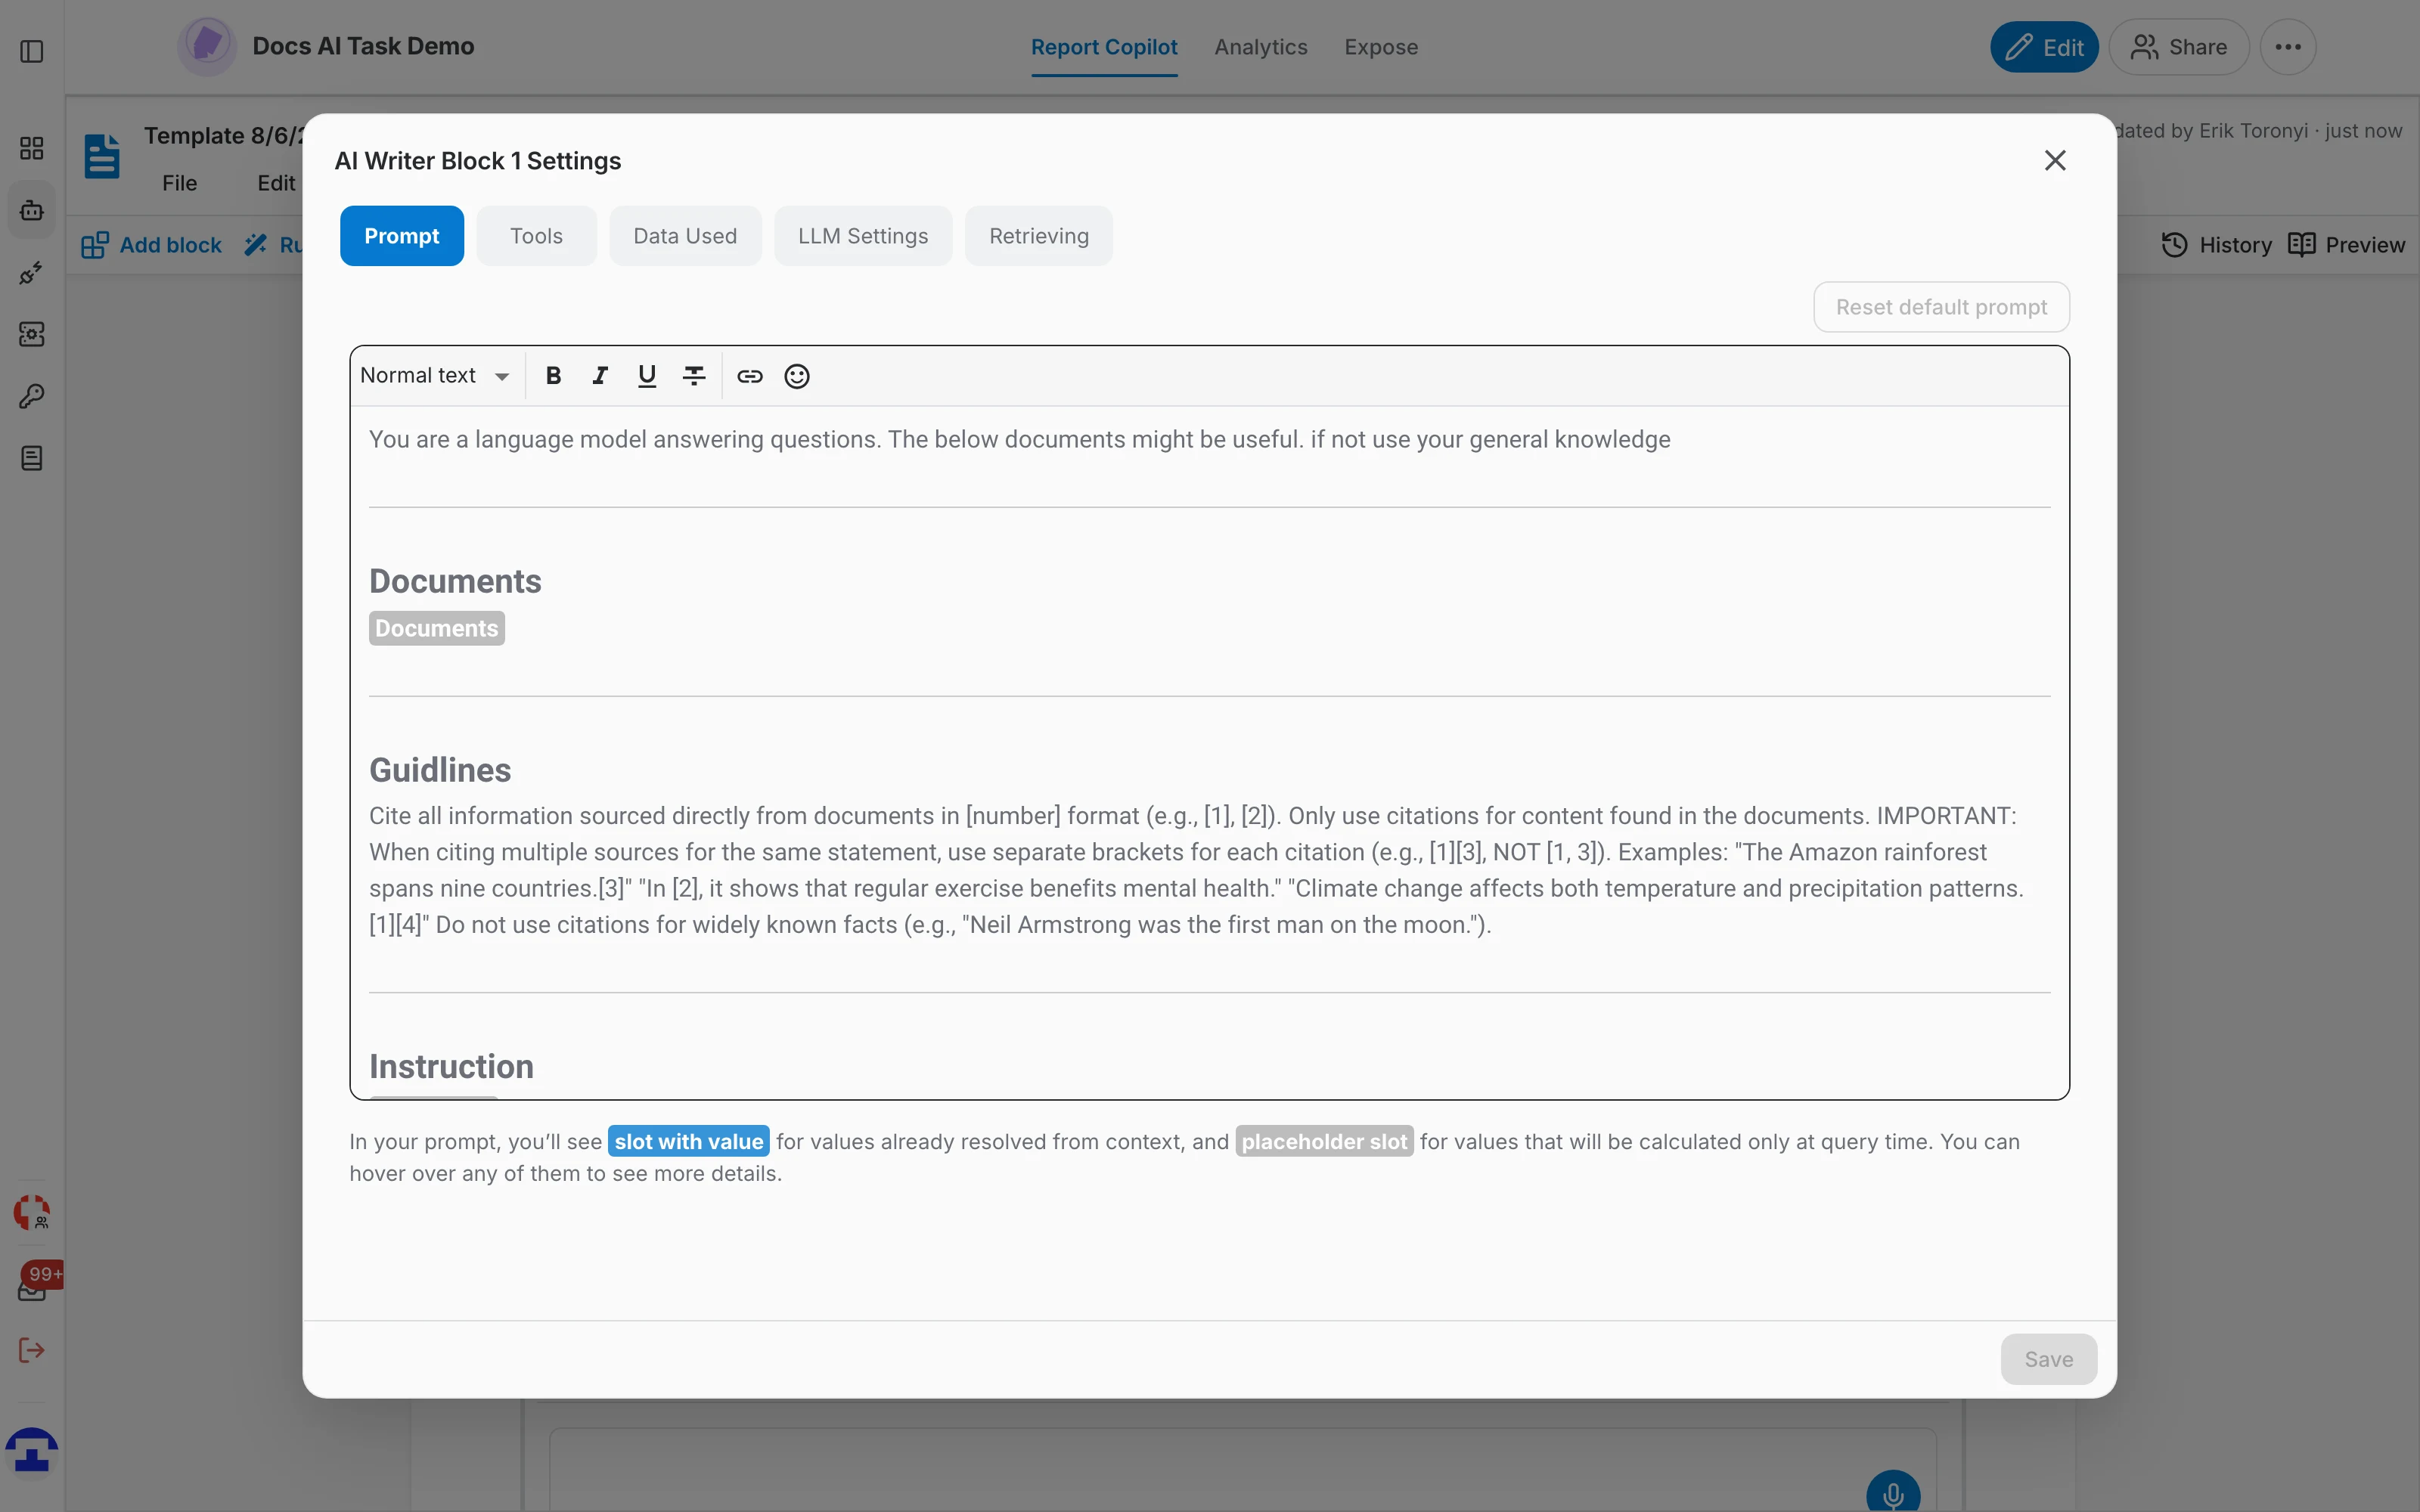Click Add block button
The width and height of the screenshot is (2420, 1512).
coord(152,245)
